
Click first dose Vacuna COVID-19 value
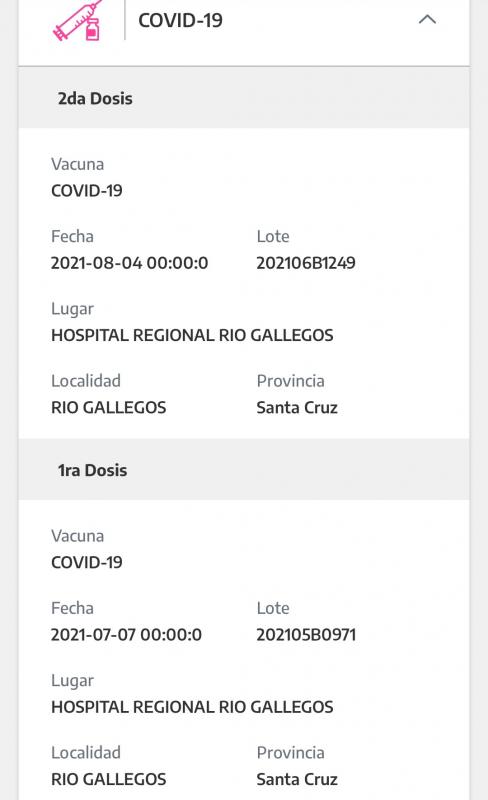tap(87, 562)
